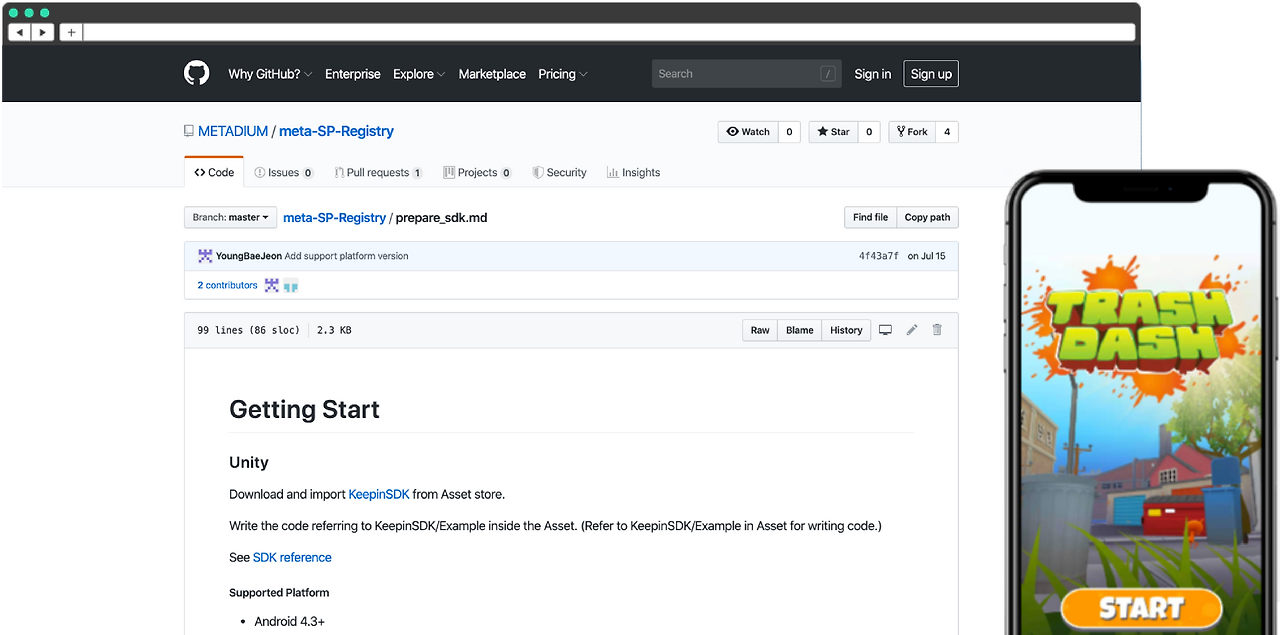Image resolution: width=1280 pixels, height=635 pixels.
Task: Click the second contributor avatar
Action: click(x=291, y=285)
